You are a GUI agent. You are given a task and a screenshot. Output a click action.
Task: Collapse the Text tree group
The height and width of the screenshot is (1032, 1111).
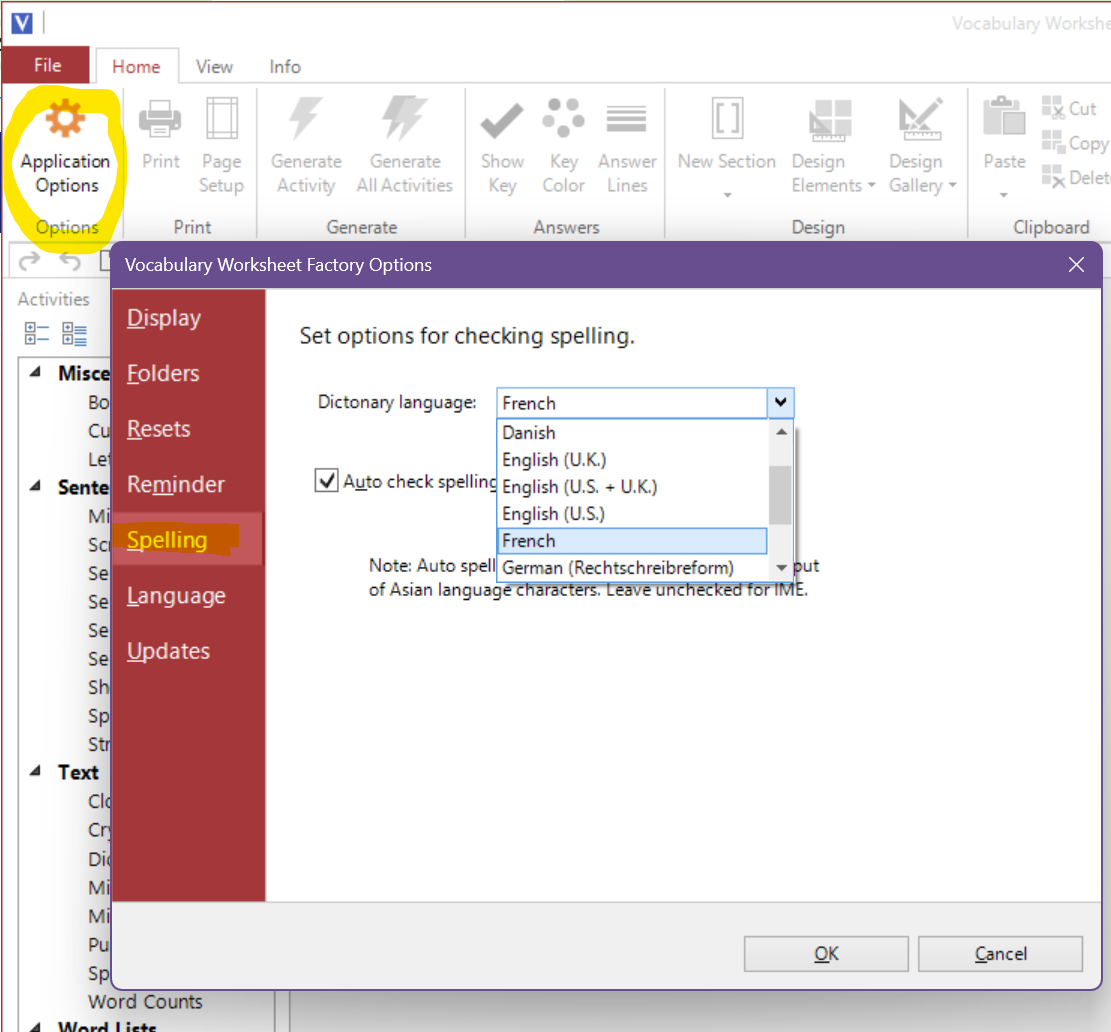tap(35, 771)
